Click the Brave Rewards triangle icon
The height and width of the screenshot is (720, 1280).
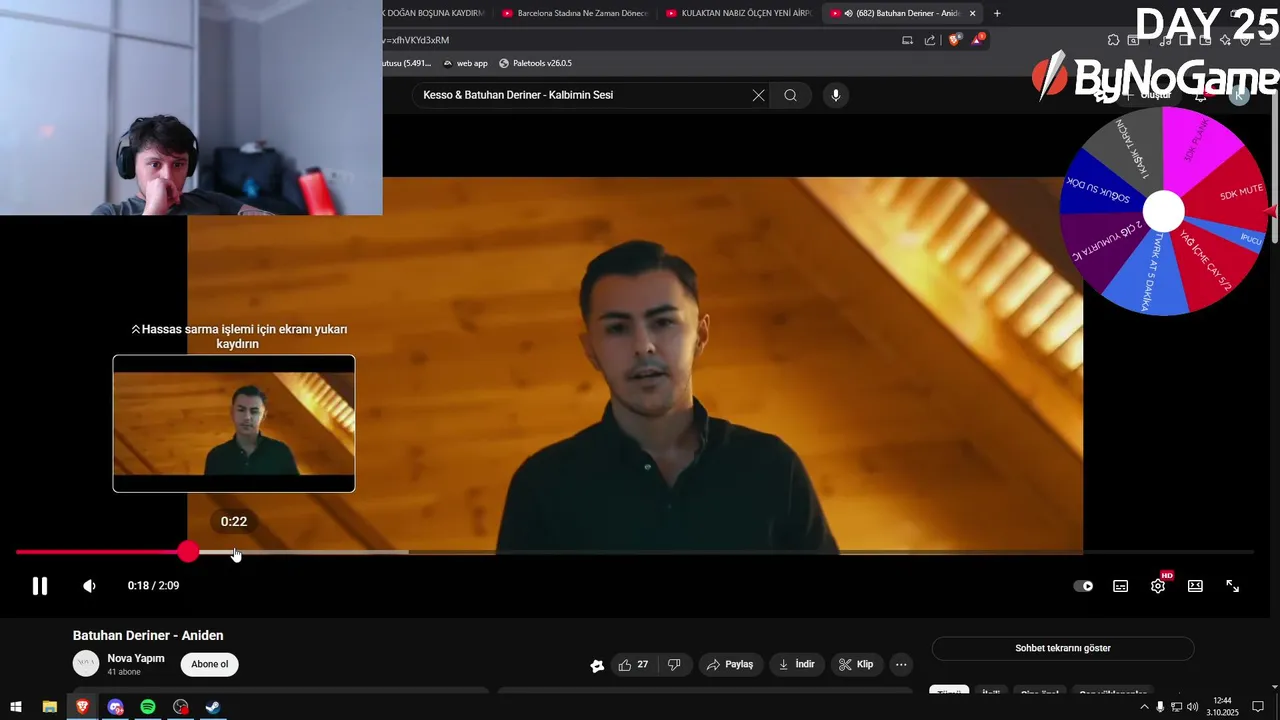click(978, 40)
